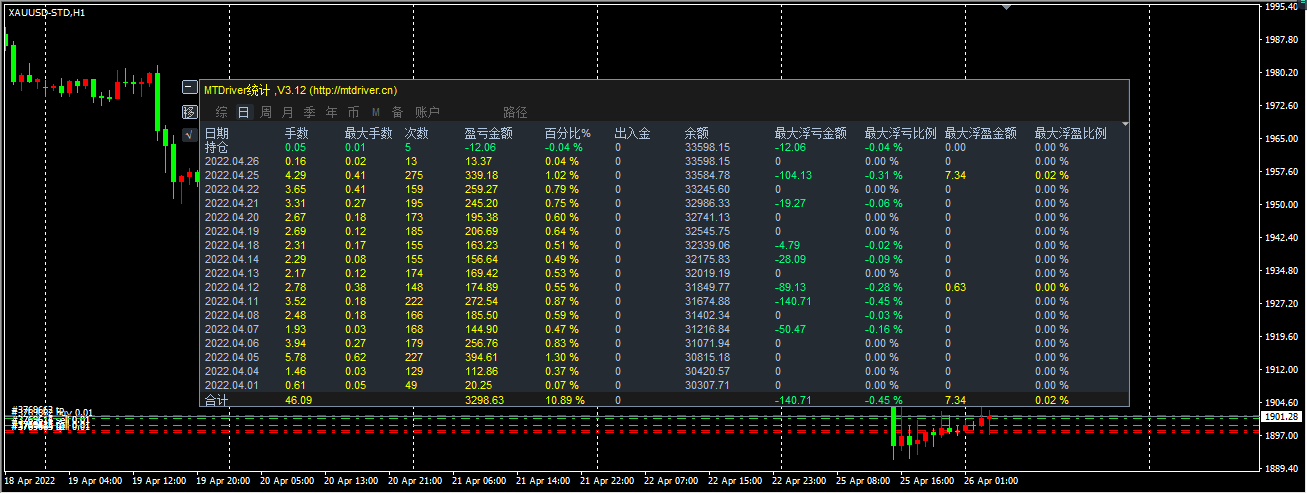This screenshot has height=494, width=1307.
Task: Select the 2022.04.12 date row
Action: pos(231,287)
